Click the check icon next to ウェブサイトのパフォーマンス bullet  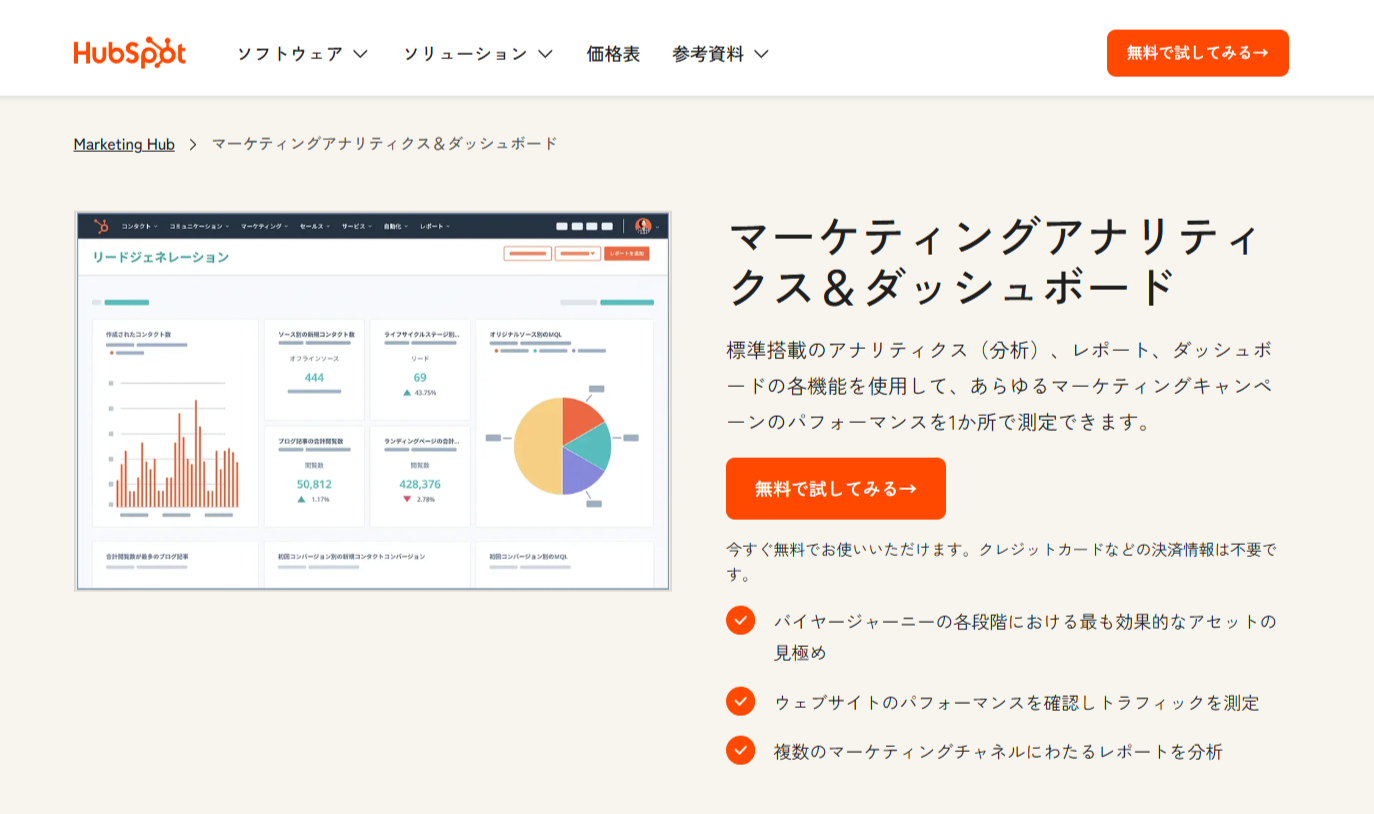point(740,703)
